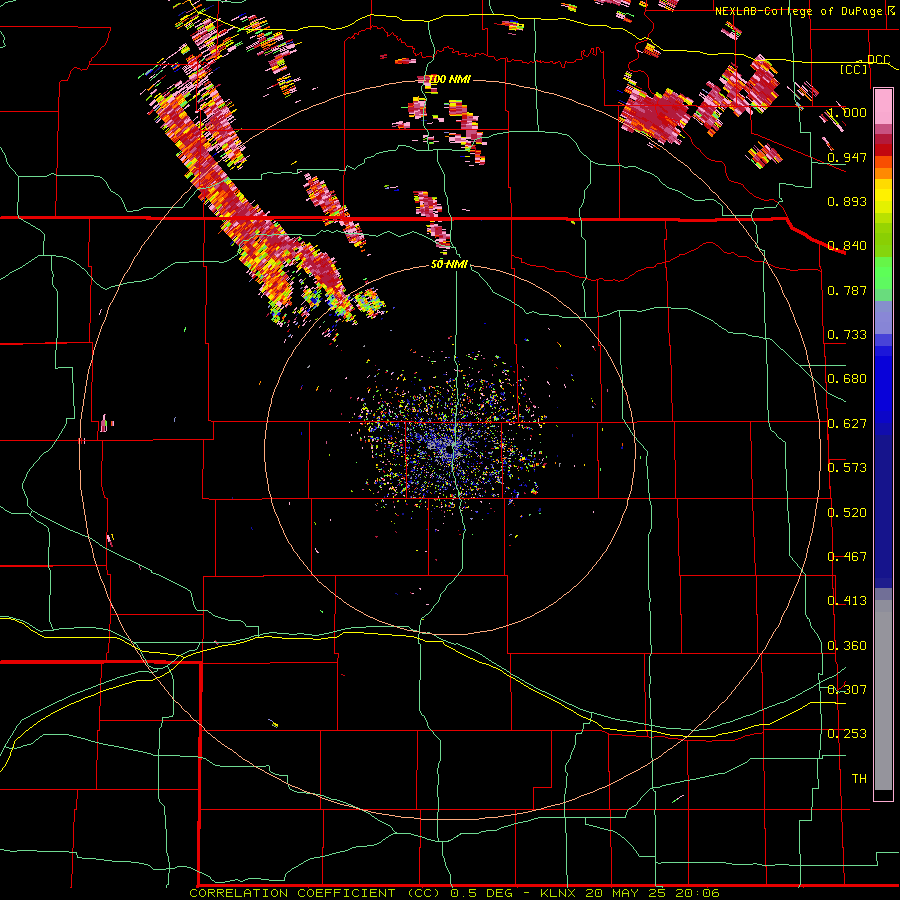Viewport: 900px width, 900px height.
Task: Click the NEXLAB-College of DuPage credit text
Action: pos(798,11)
